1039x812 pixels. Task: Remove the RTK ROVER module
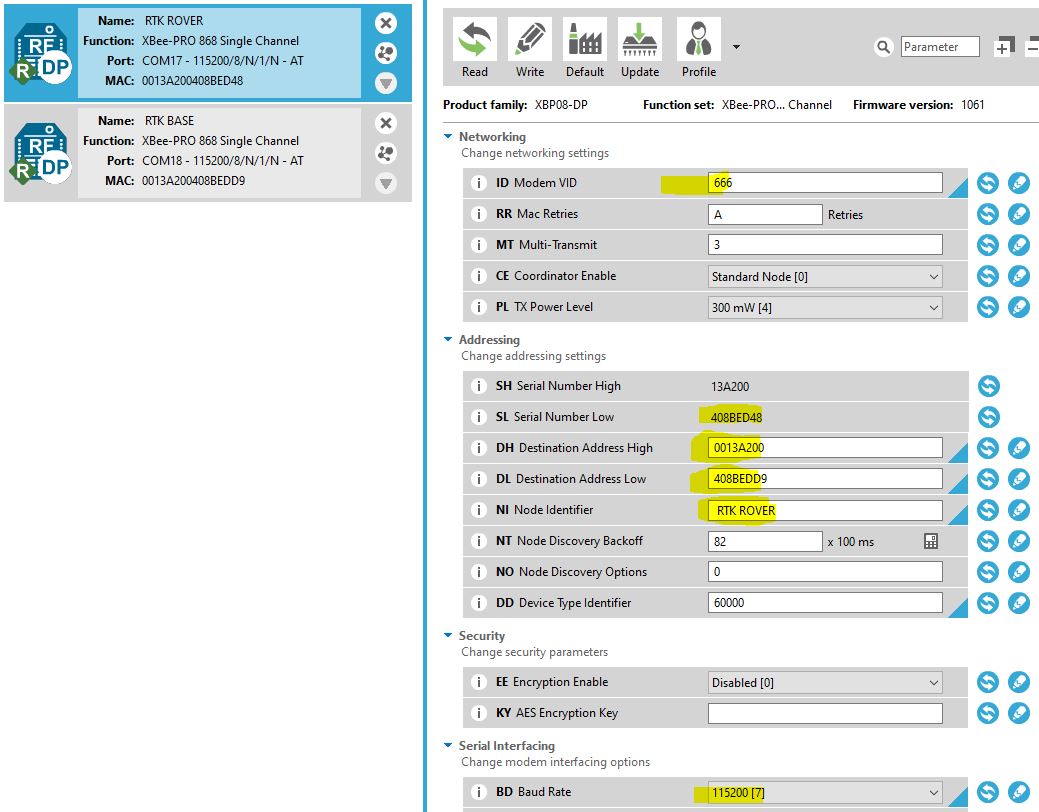[386, 23]
